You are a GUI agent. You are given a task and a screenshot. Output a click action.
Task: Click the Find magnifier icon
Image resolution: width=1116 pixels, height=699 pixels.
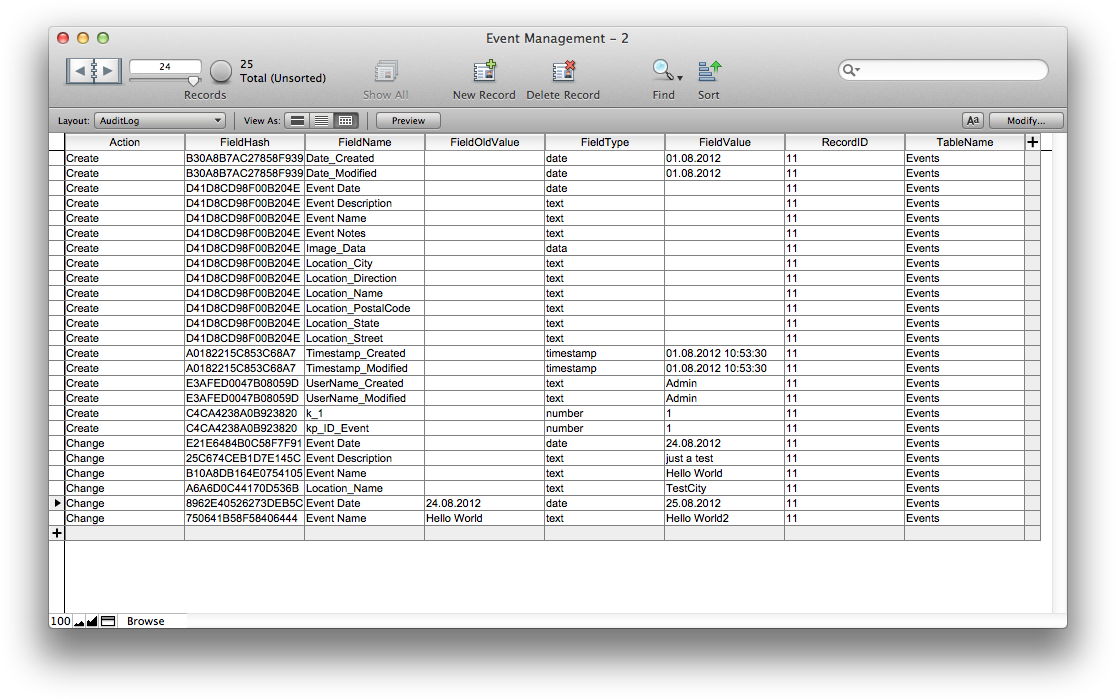click(662, 70)
